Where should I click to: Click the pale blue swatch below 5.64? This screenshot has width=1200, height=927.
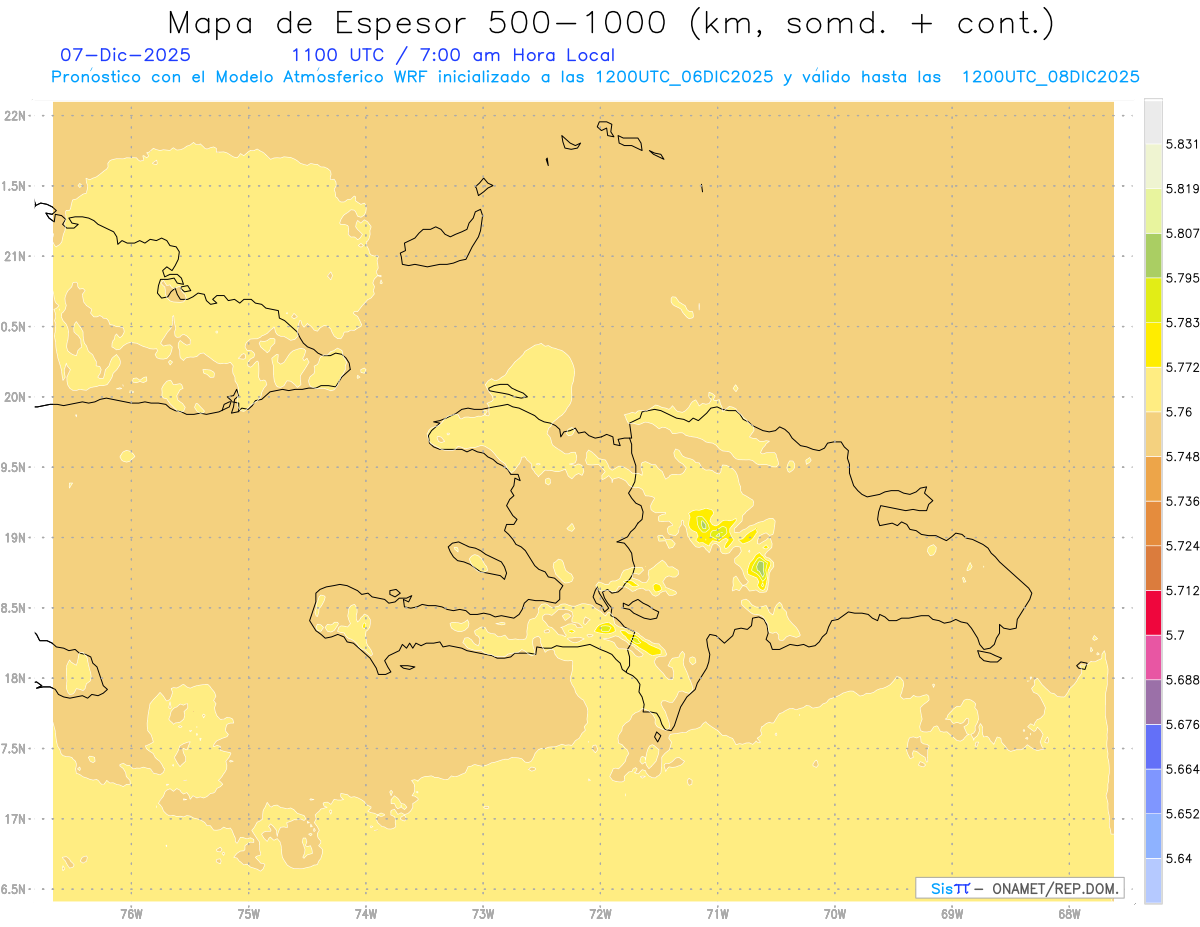(x=1153, y=880)
